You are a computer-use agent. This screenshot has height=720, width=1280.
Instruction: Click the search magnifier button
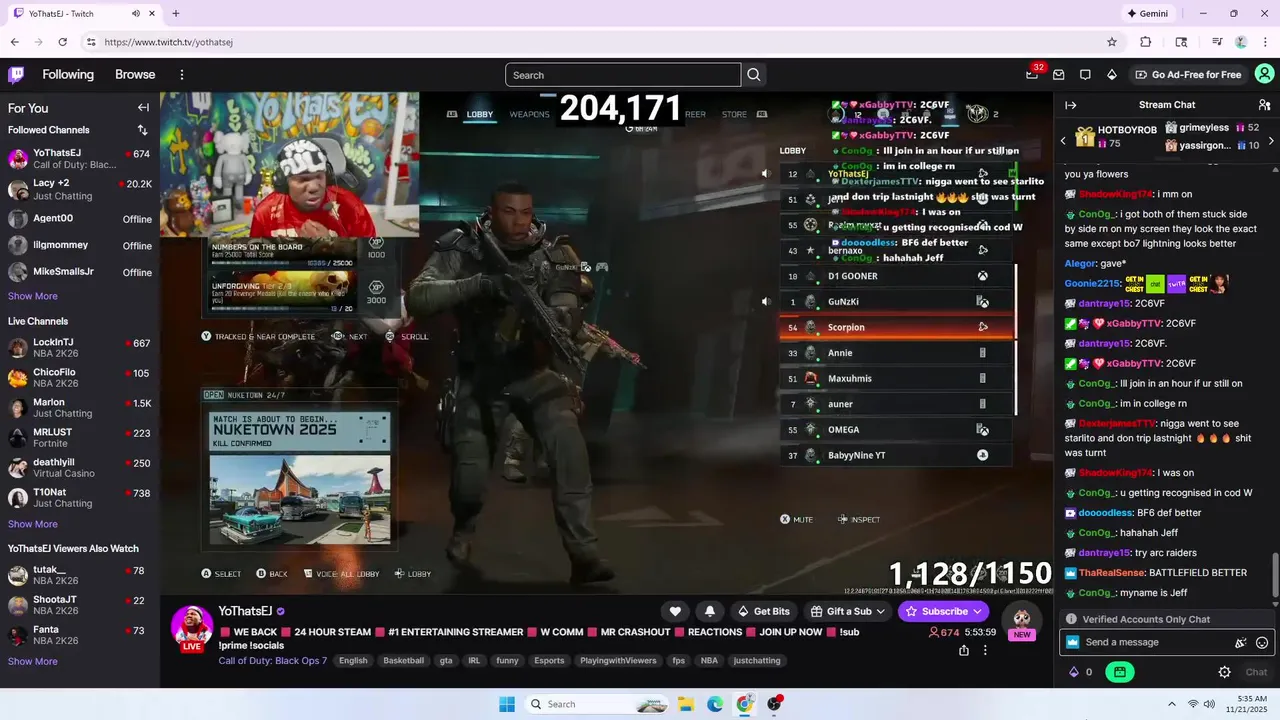click(x=754, y=75)
